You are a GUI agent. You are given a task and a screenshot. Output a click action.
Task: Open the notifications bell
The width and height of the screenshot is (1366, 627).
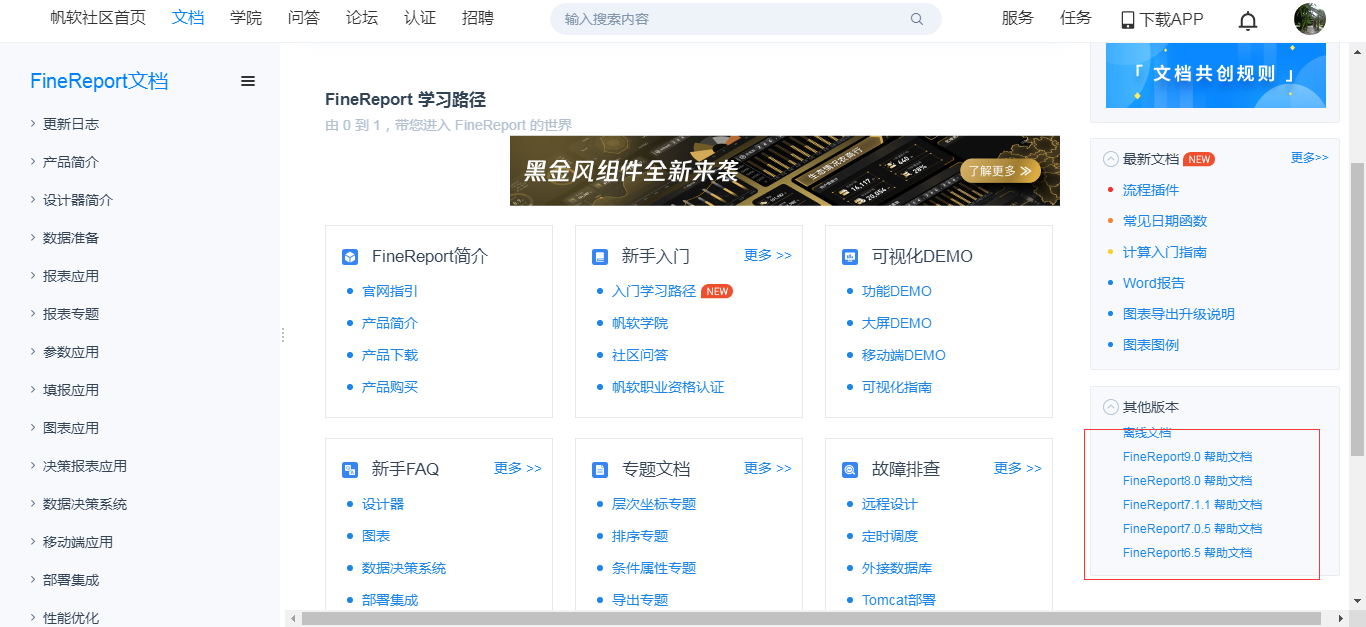[x=1248, y=20]
